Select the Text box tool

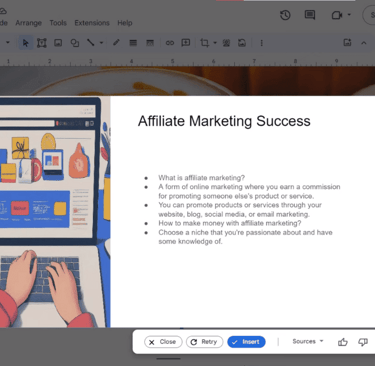[42, 43]
